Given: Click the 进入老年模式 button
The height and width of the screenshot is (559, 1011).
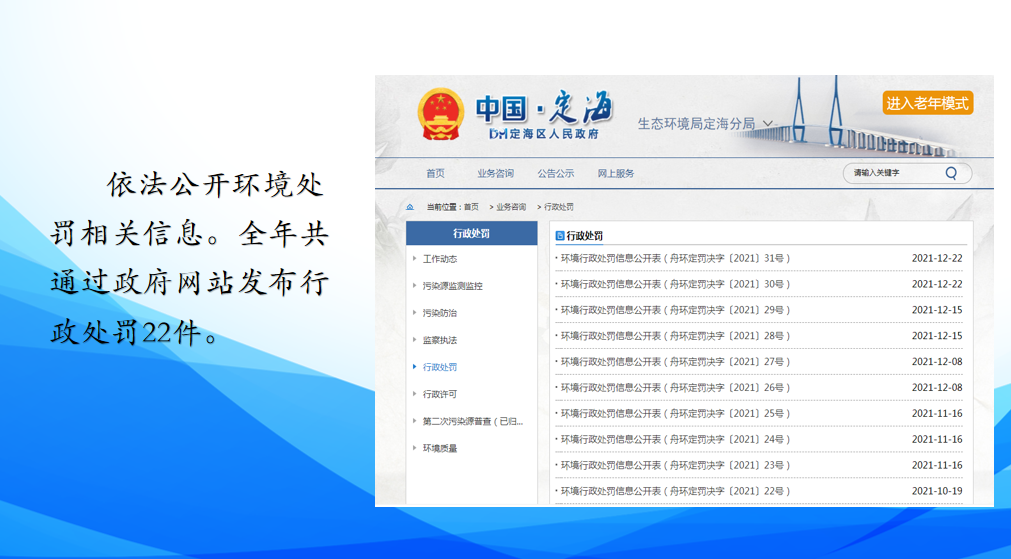Looking at the screenshot, I should 927,103.
